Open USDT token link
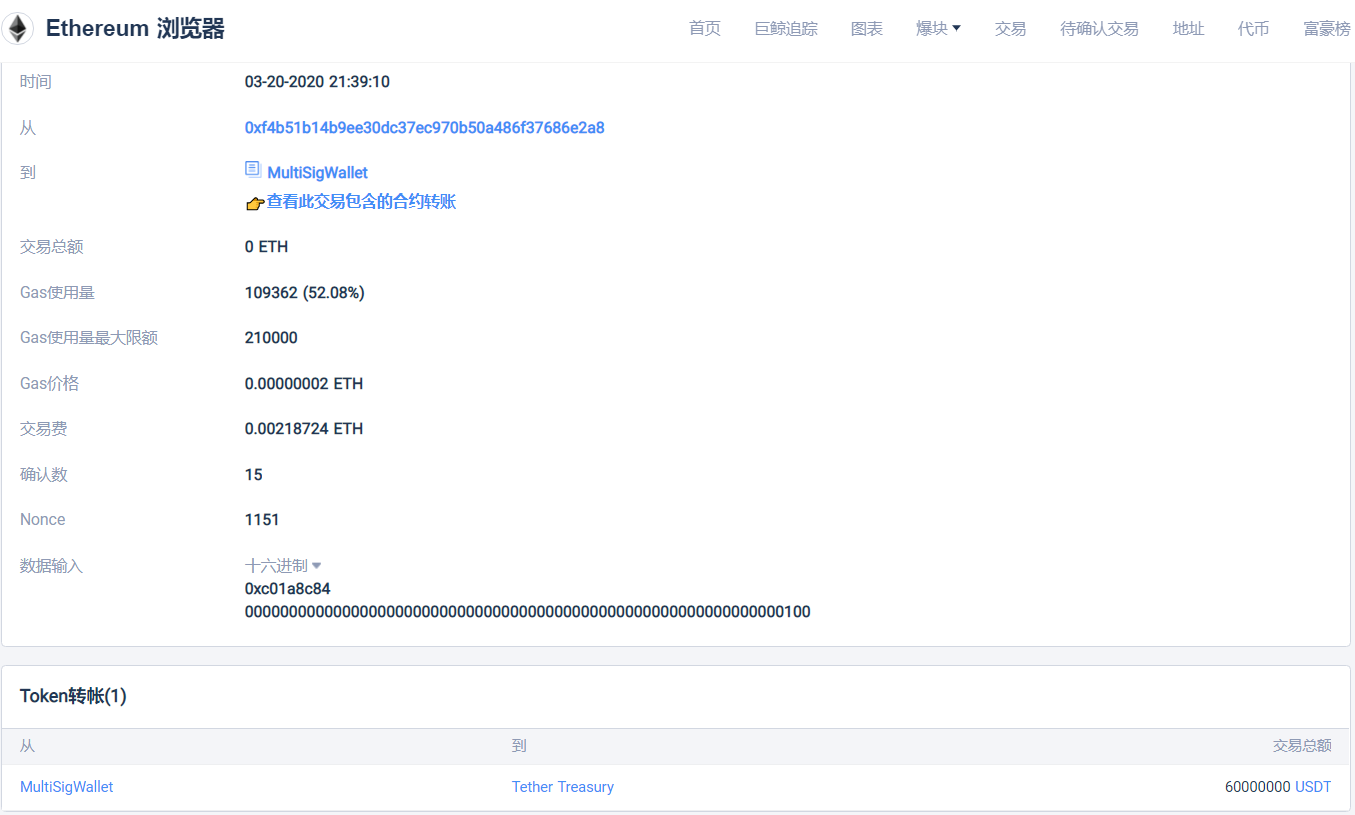The width and height of the screenshot is (1355, 815). (x=1313, y=787)
